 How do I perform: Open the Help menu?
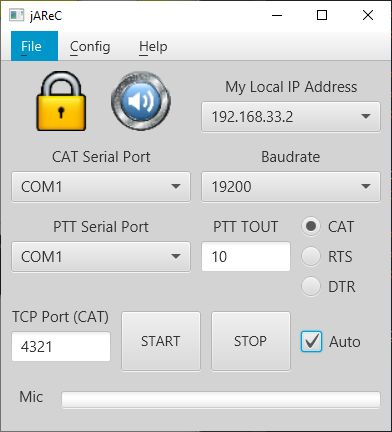(153, 46)
